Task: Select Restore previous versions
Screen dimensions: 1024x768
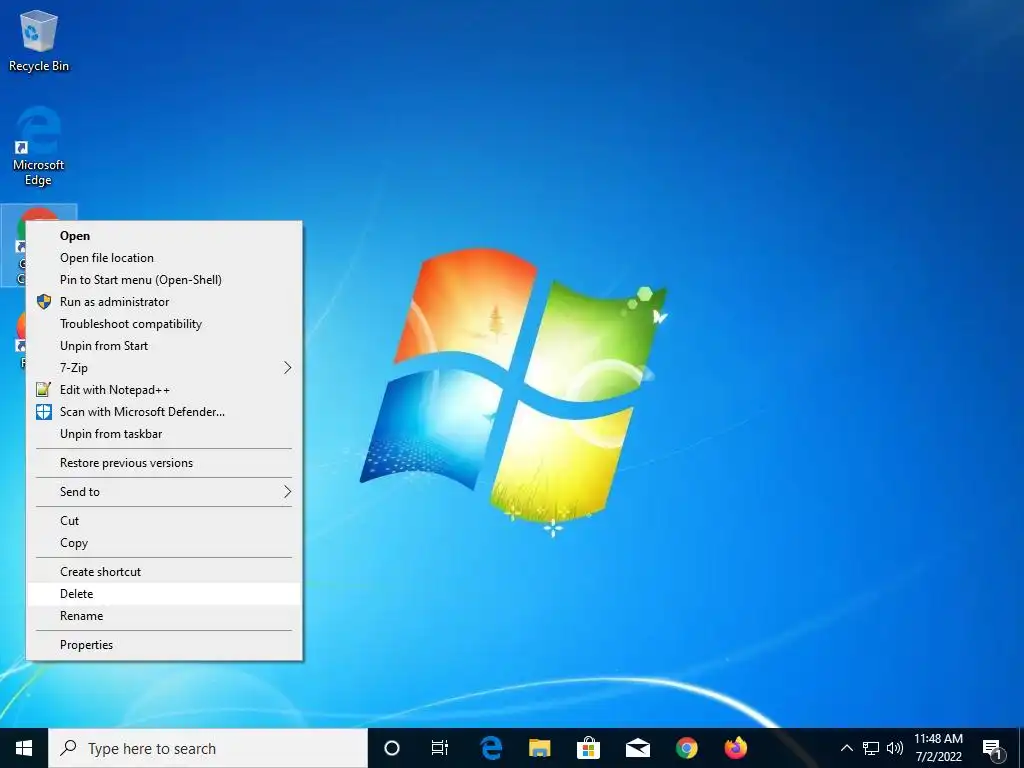Action: pyautogui.click(x=164, y=463)
